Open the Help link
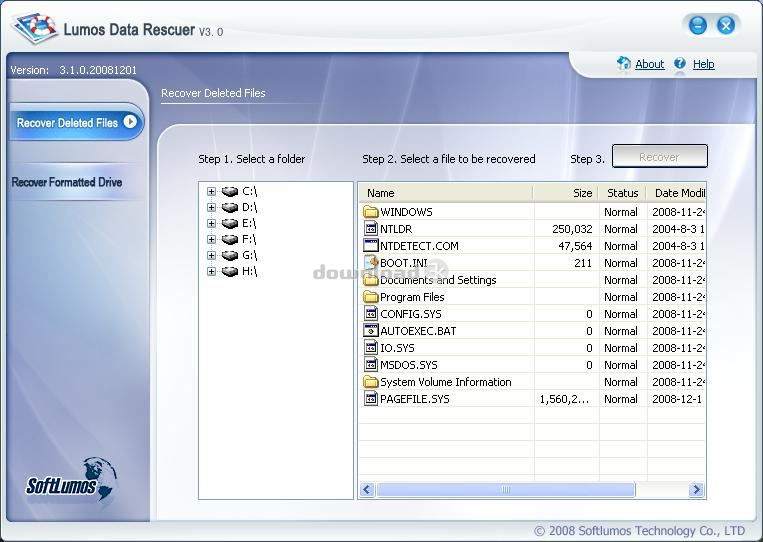This screenshot has height=542, width=763. (704, 64)
